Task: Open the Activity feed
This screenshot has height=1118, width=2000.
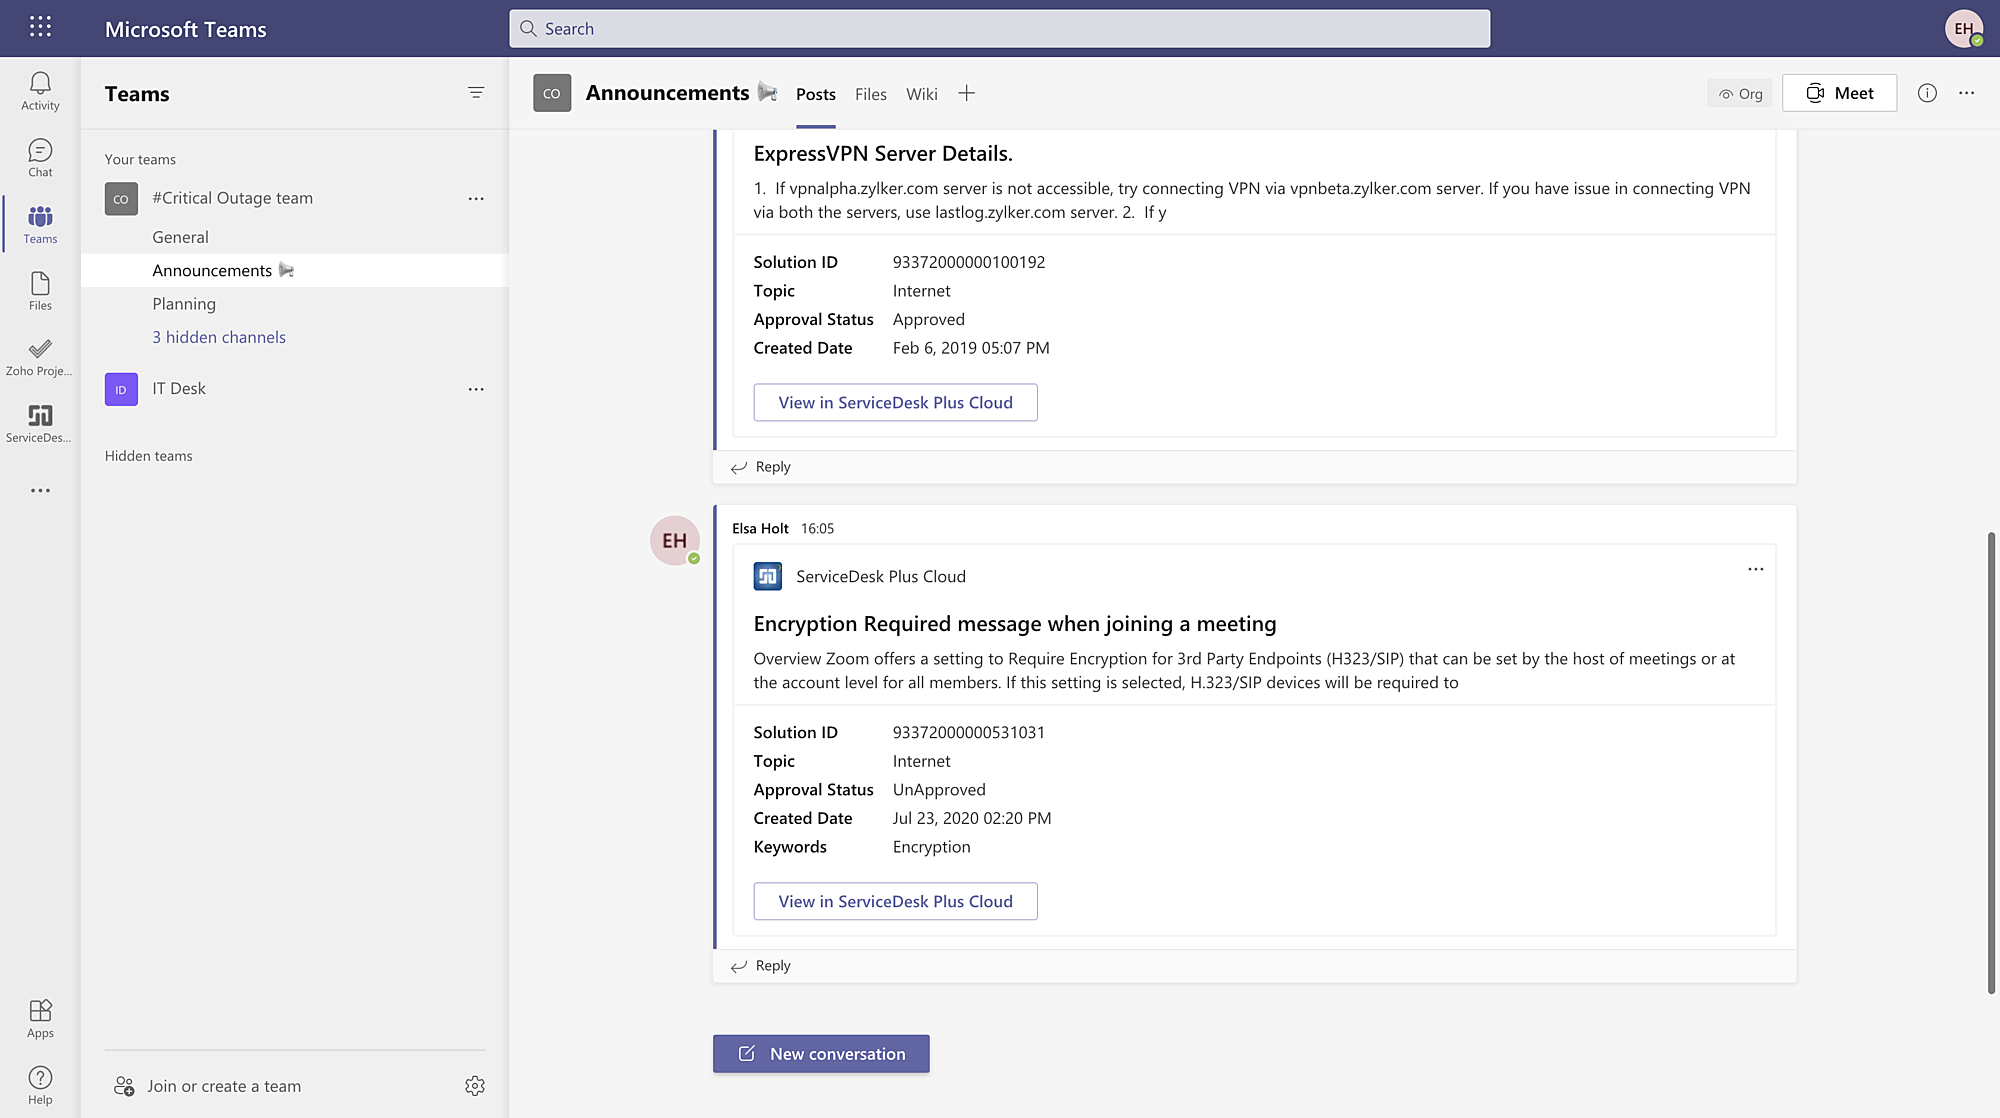Action: (40, 91)
